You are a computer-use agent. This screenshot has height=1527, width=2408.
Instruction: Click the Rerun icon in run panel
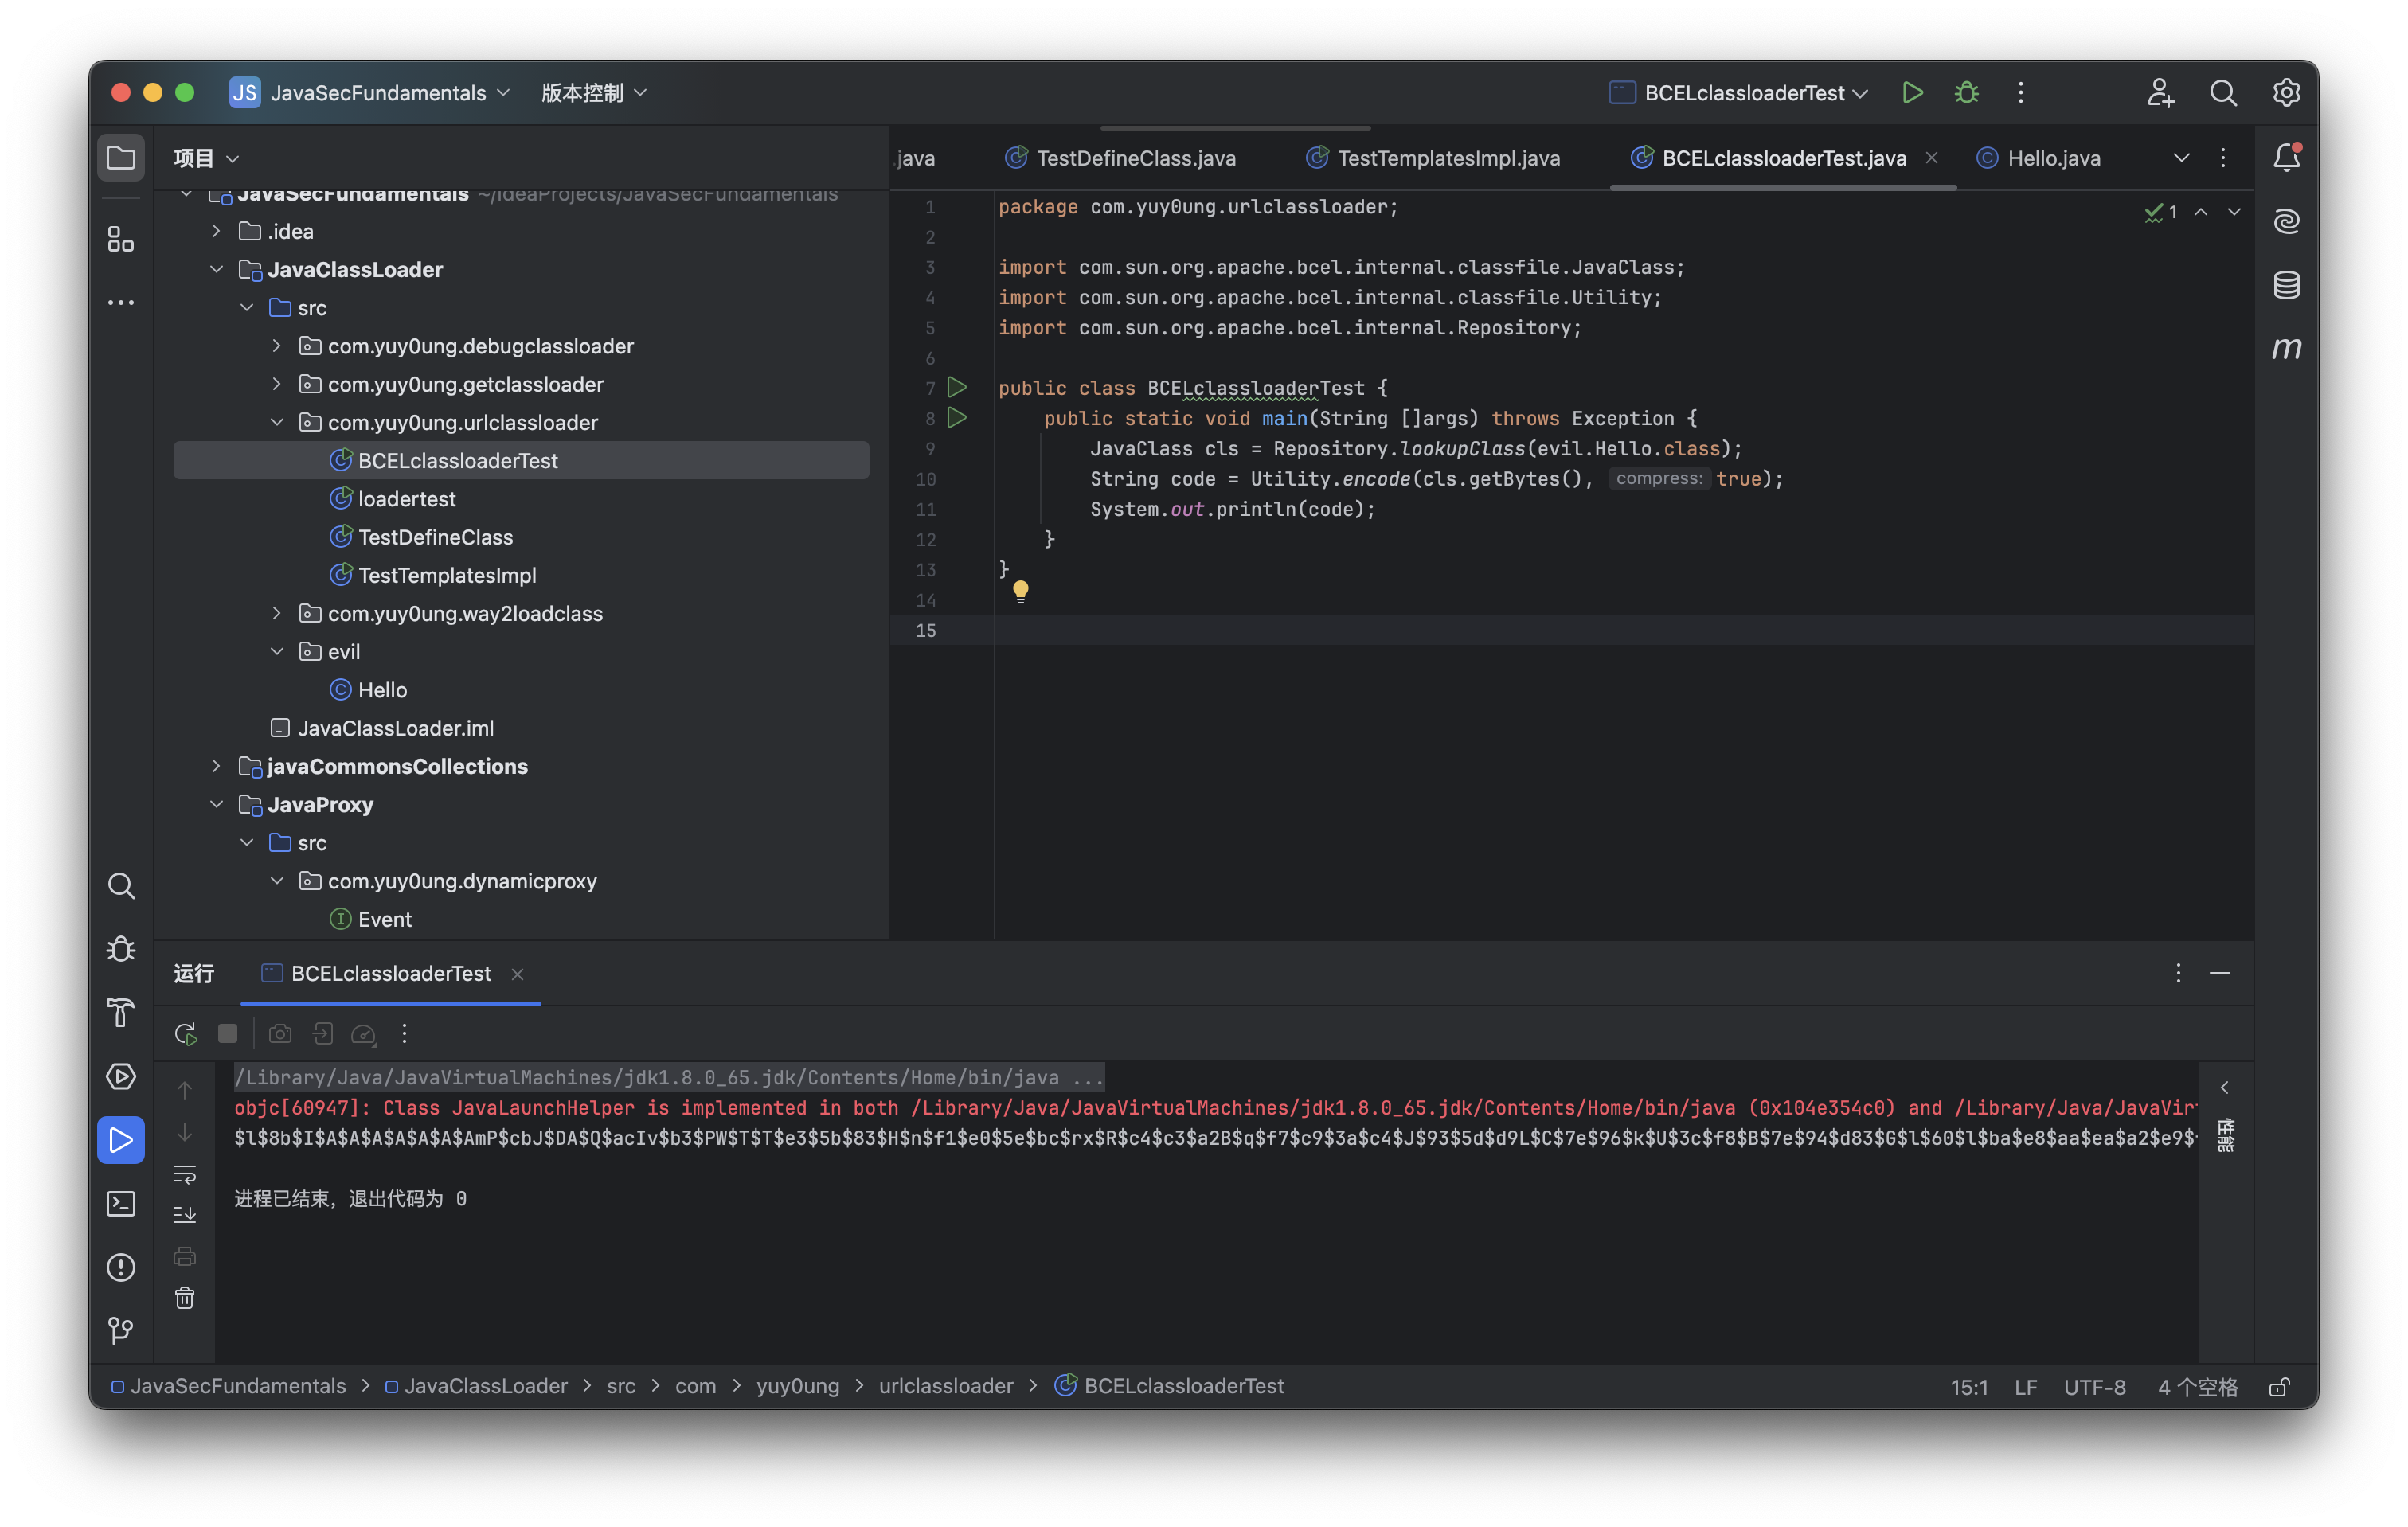tap(185, 1034)
